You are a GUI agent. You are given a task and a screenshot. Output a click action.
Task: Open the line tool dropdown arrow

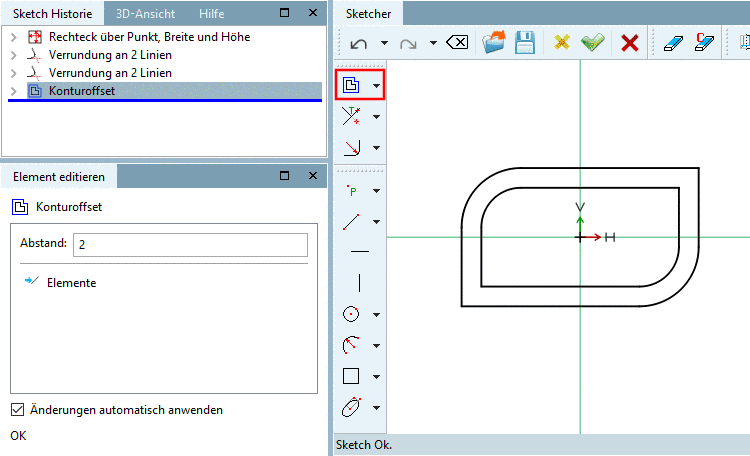[376, 222]
